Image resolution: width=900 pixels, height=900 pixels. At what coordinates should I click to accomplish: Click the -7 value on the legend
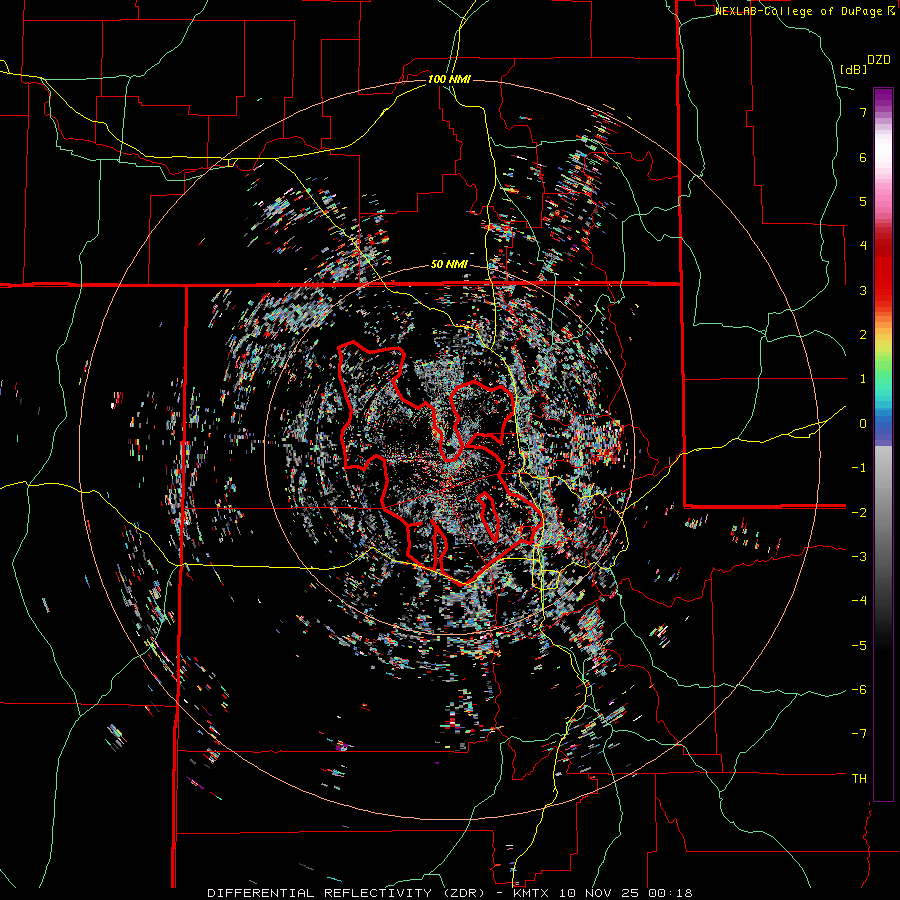pyautogui.click(x=859, y=734)
